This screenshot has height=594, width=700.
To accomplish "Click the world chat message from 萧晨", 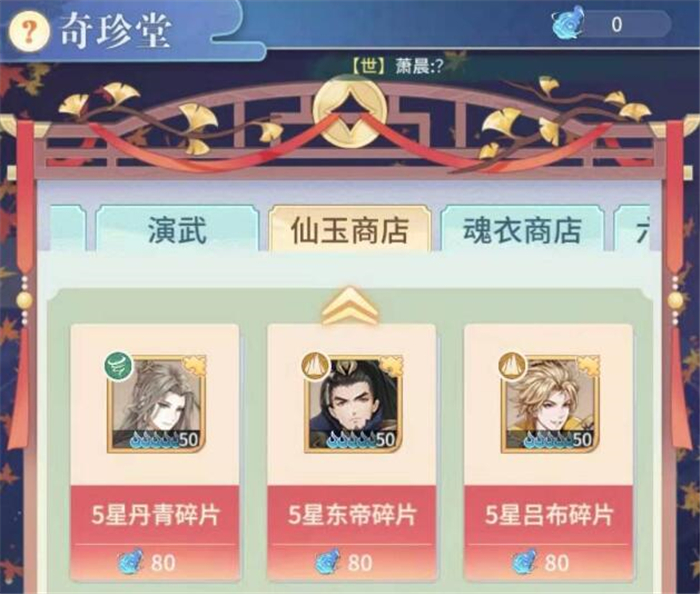I will click(397, 66).
